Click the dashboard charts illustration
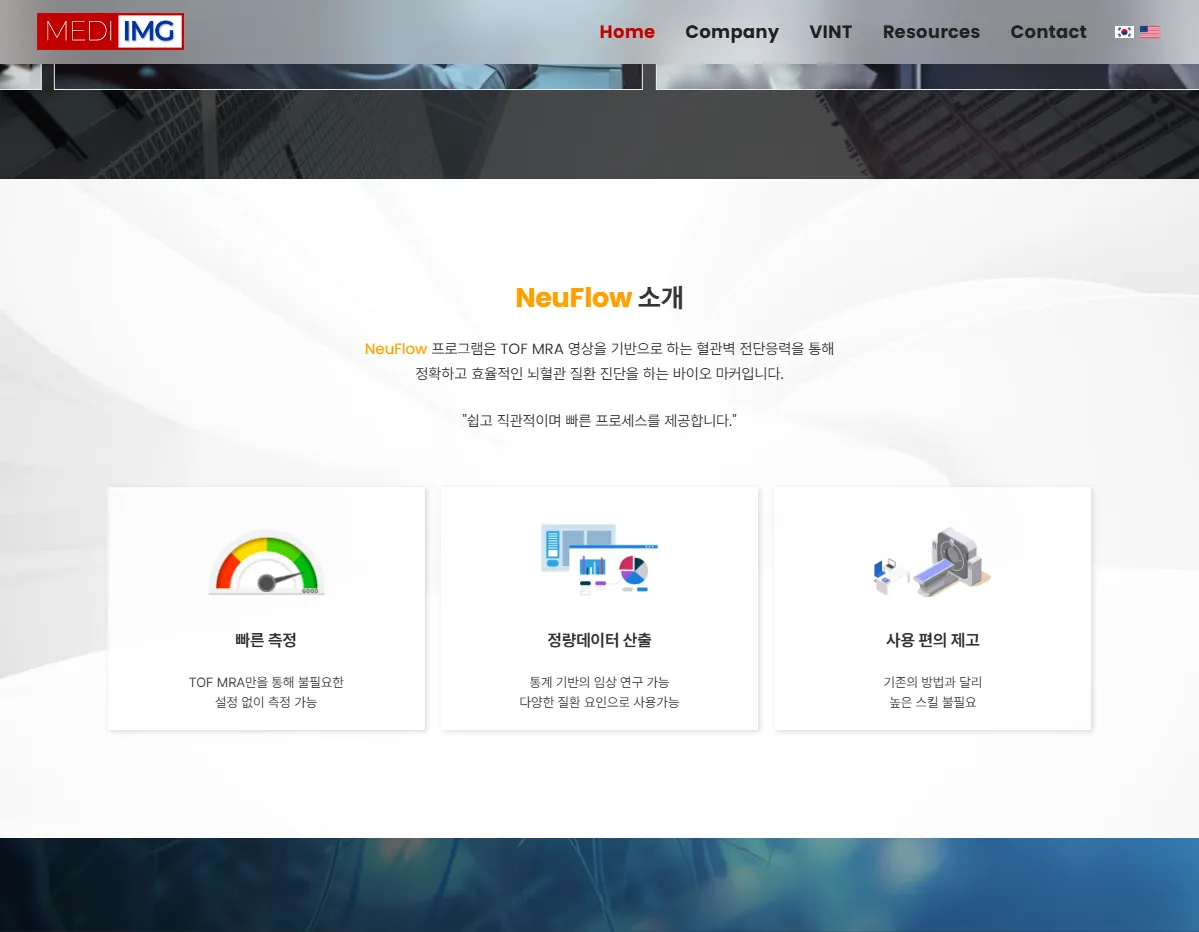 click(x=600, y=560)
